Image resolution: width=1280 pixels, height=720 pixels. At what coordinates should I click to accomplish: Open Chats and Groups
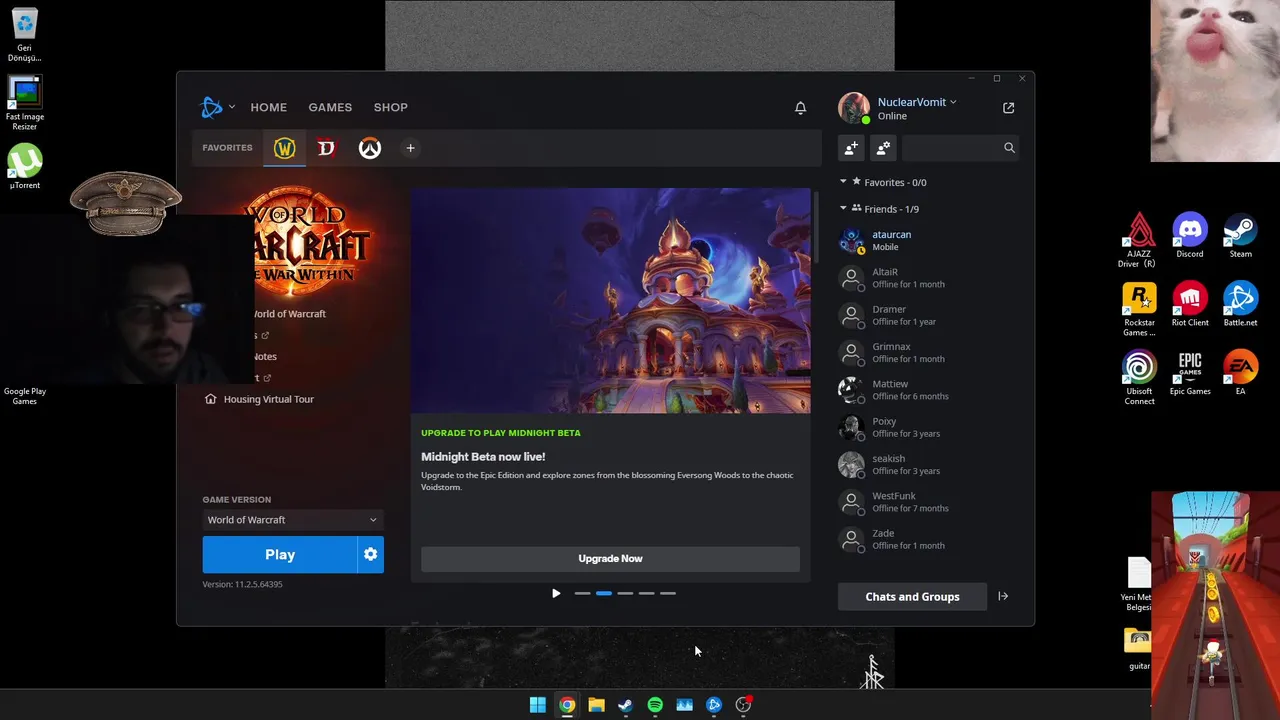click(x=912, y=597)
